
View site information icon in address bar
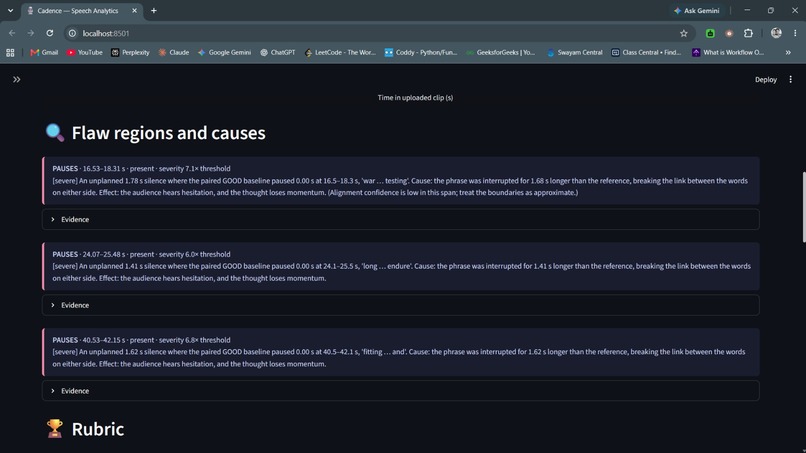(72, 33)
